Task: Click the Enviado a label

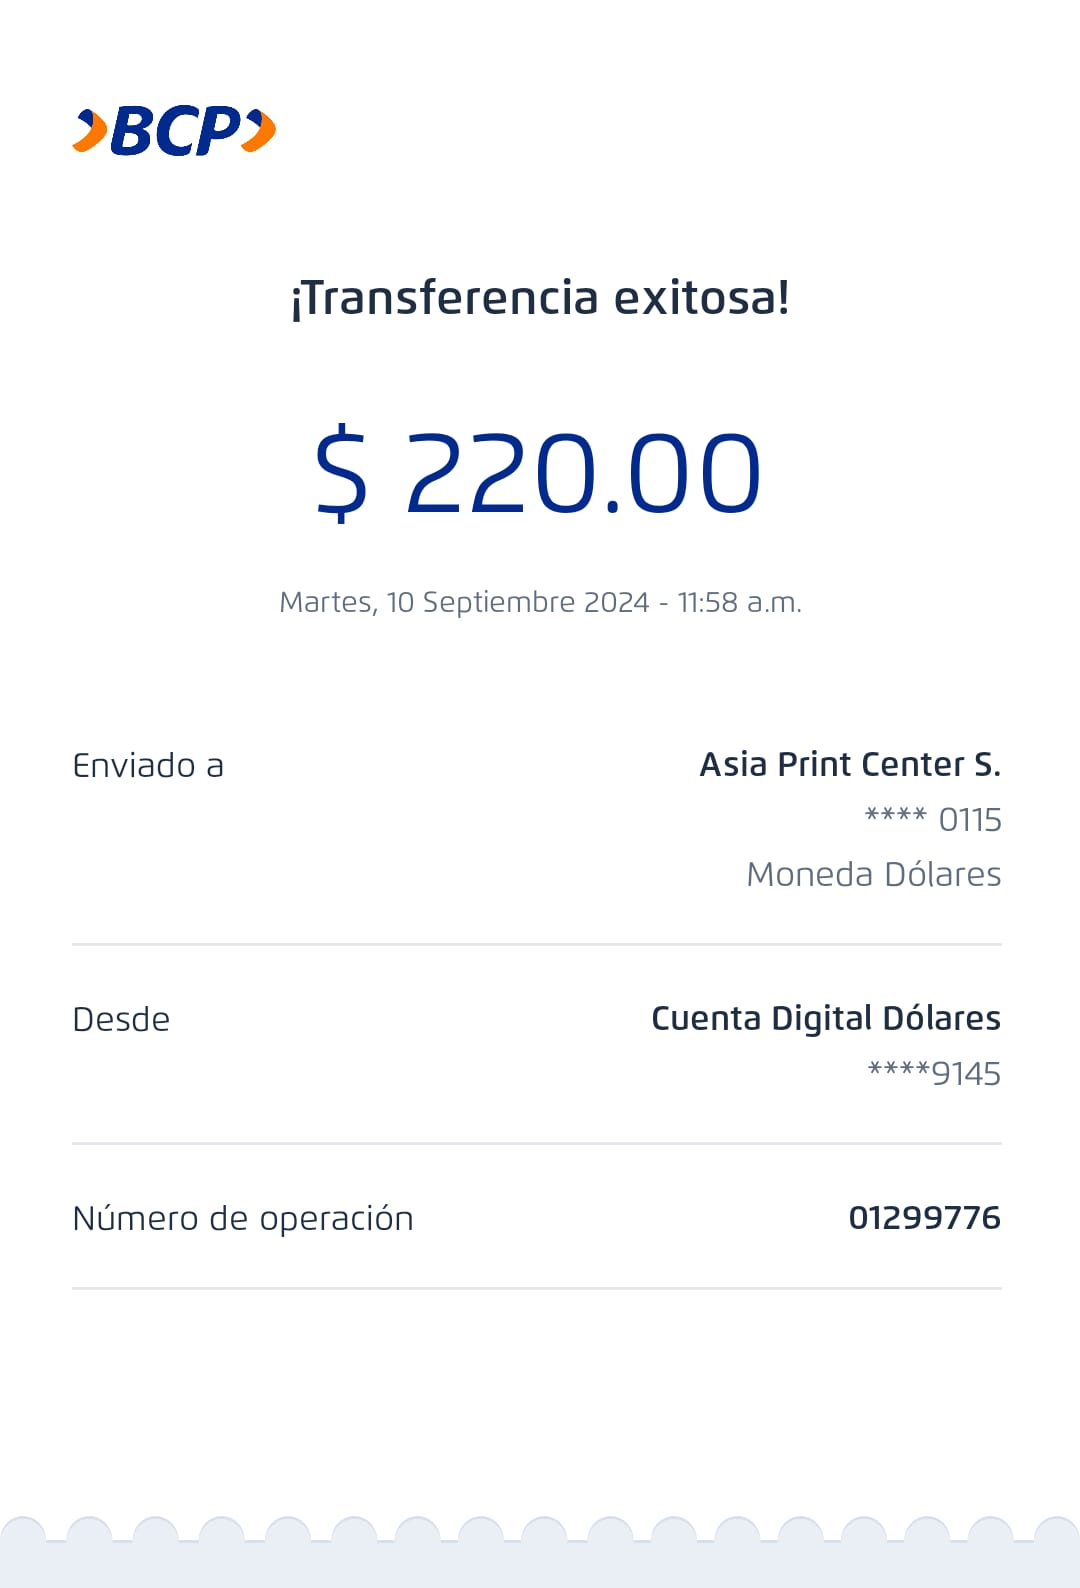Action: (148, 766)
